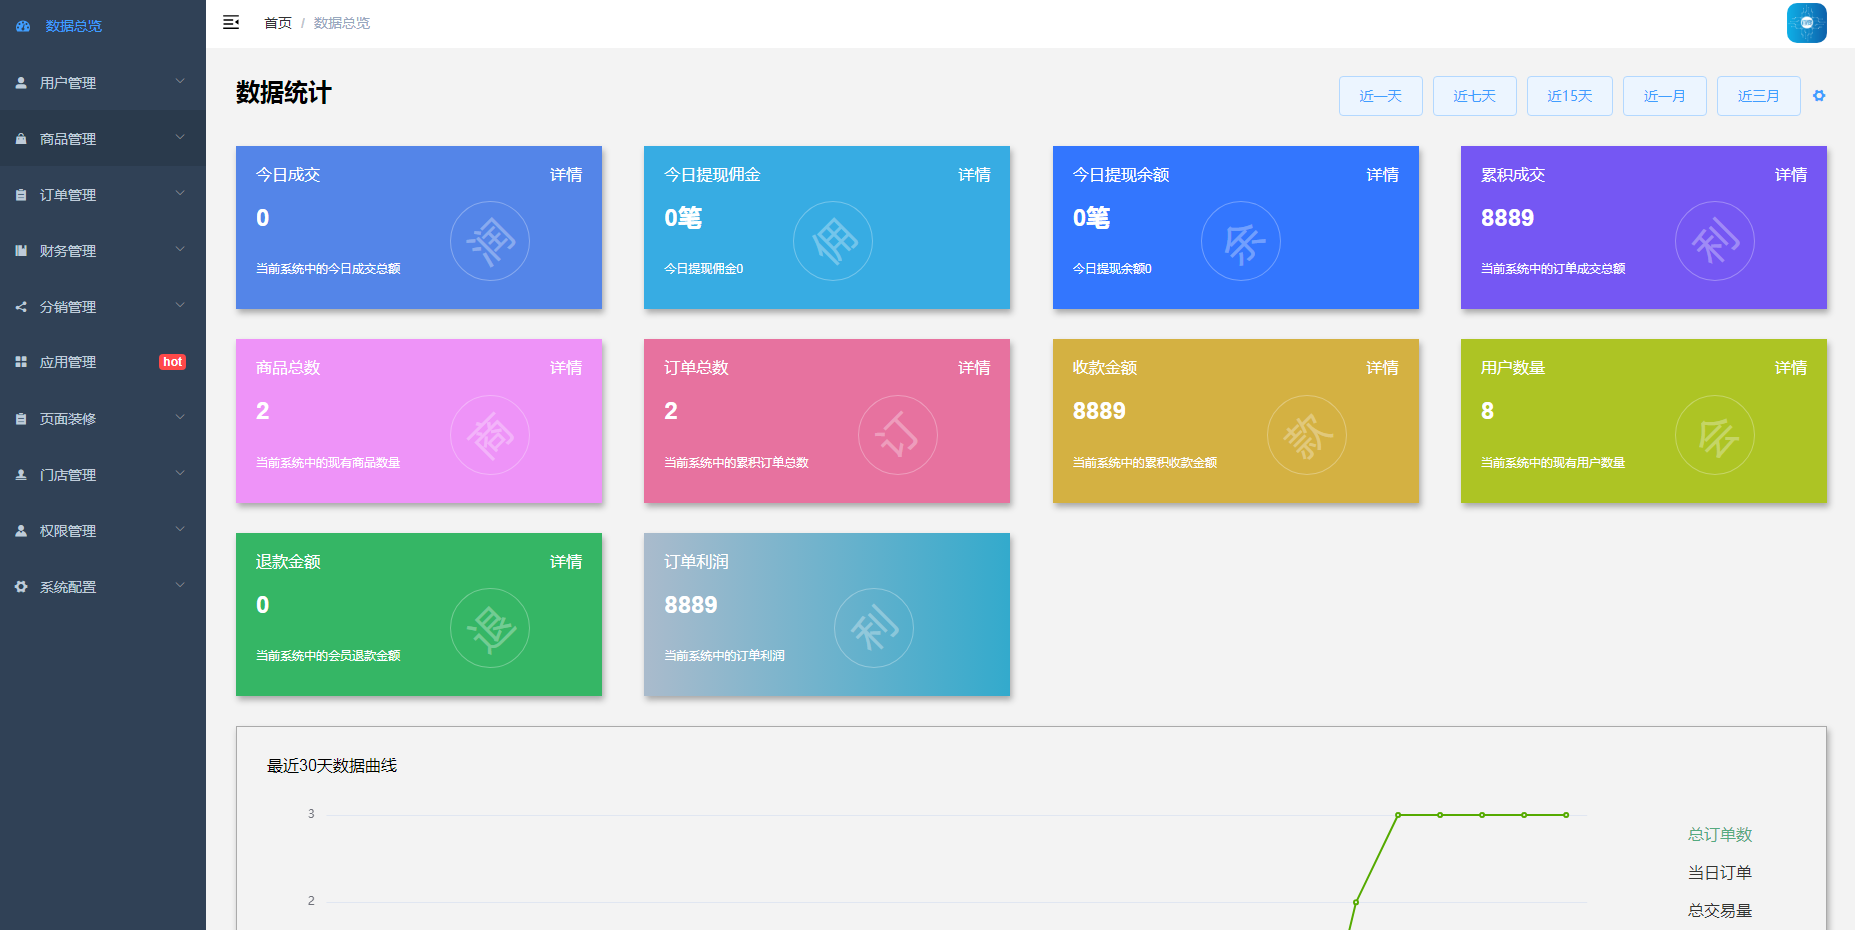Screen dimensions: 1855x930
Task: Click the dashboard icon beside 数据总览
Action: click(22, 26)
